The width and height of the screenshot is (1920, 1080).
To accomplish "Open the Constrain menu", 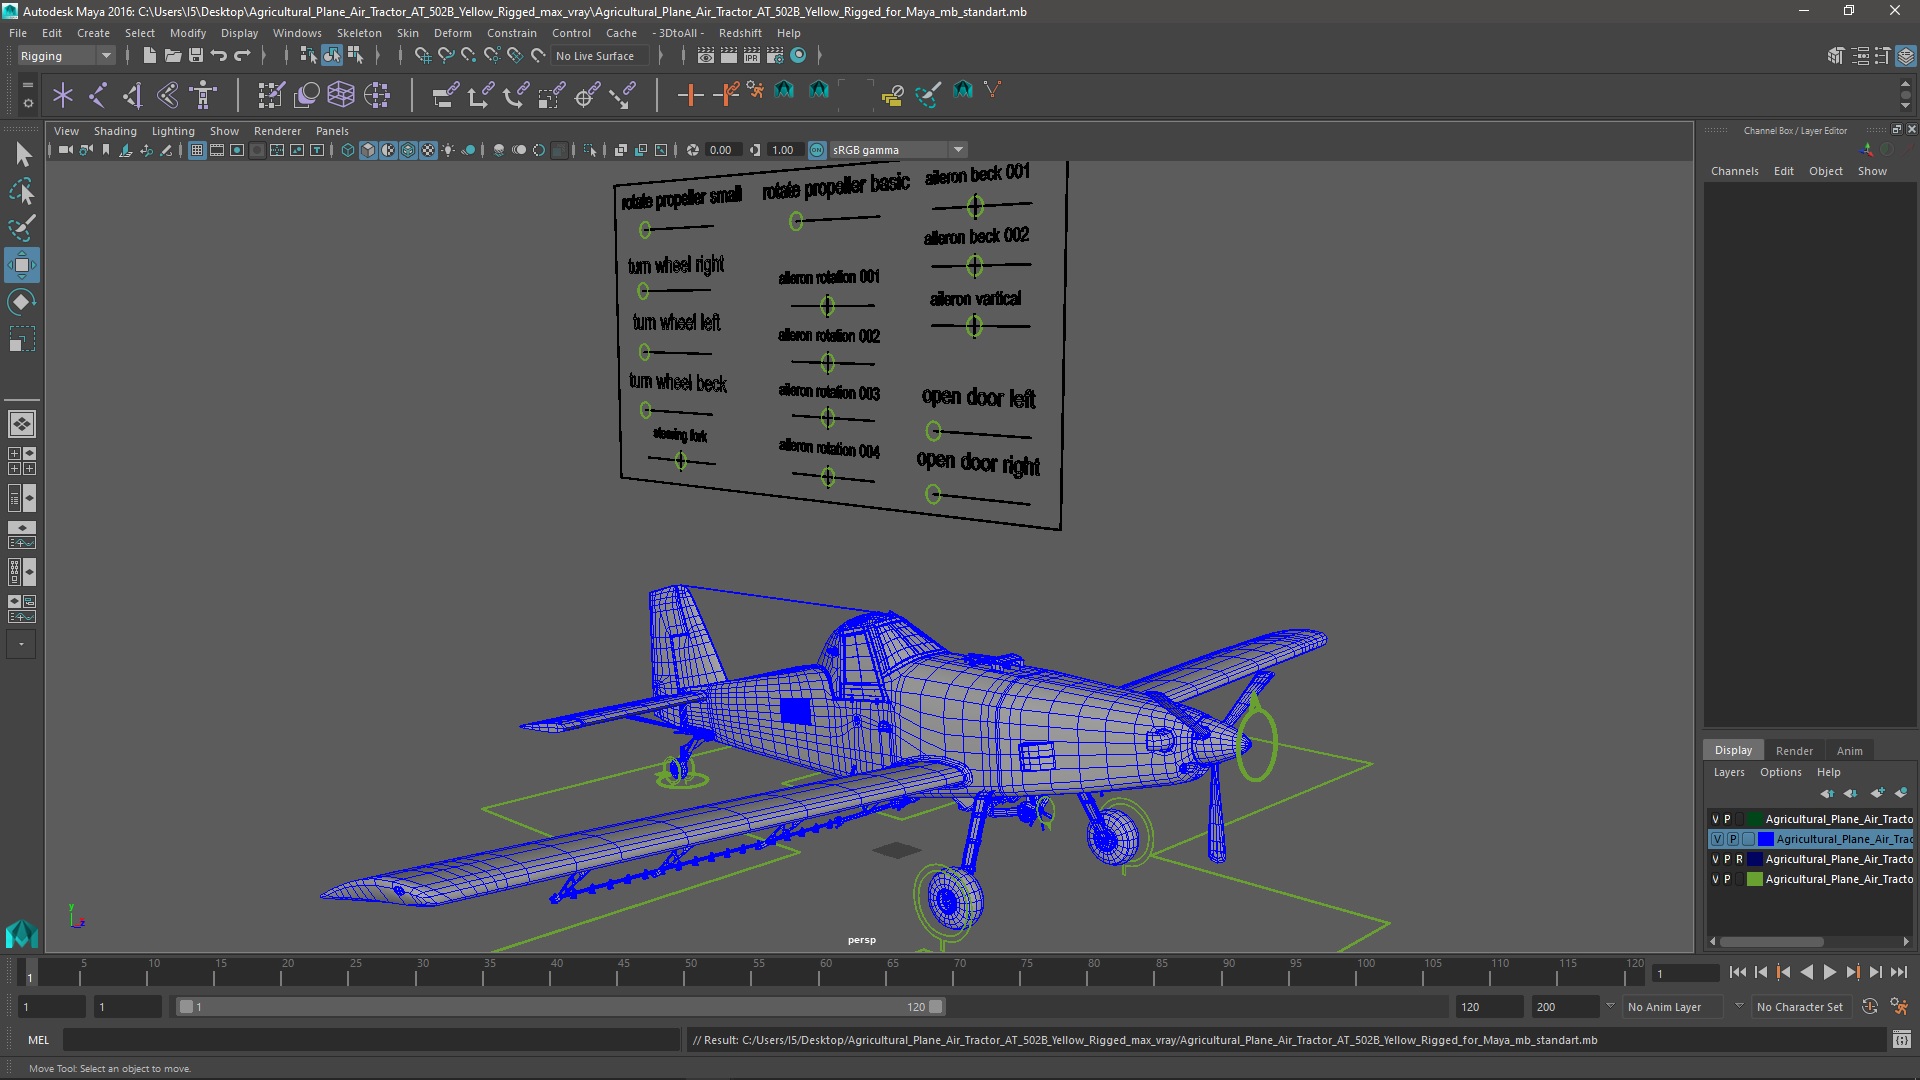I will (511, 33).
